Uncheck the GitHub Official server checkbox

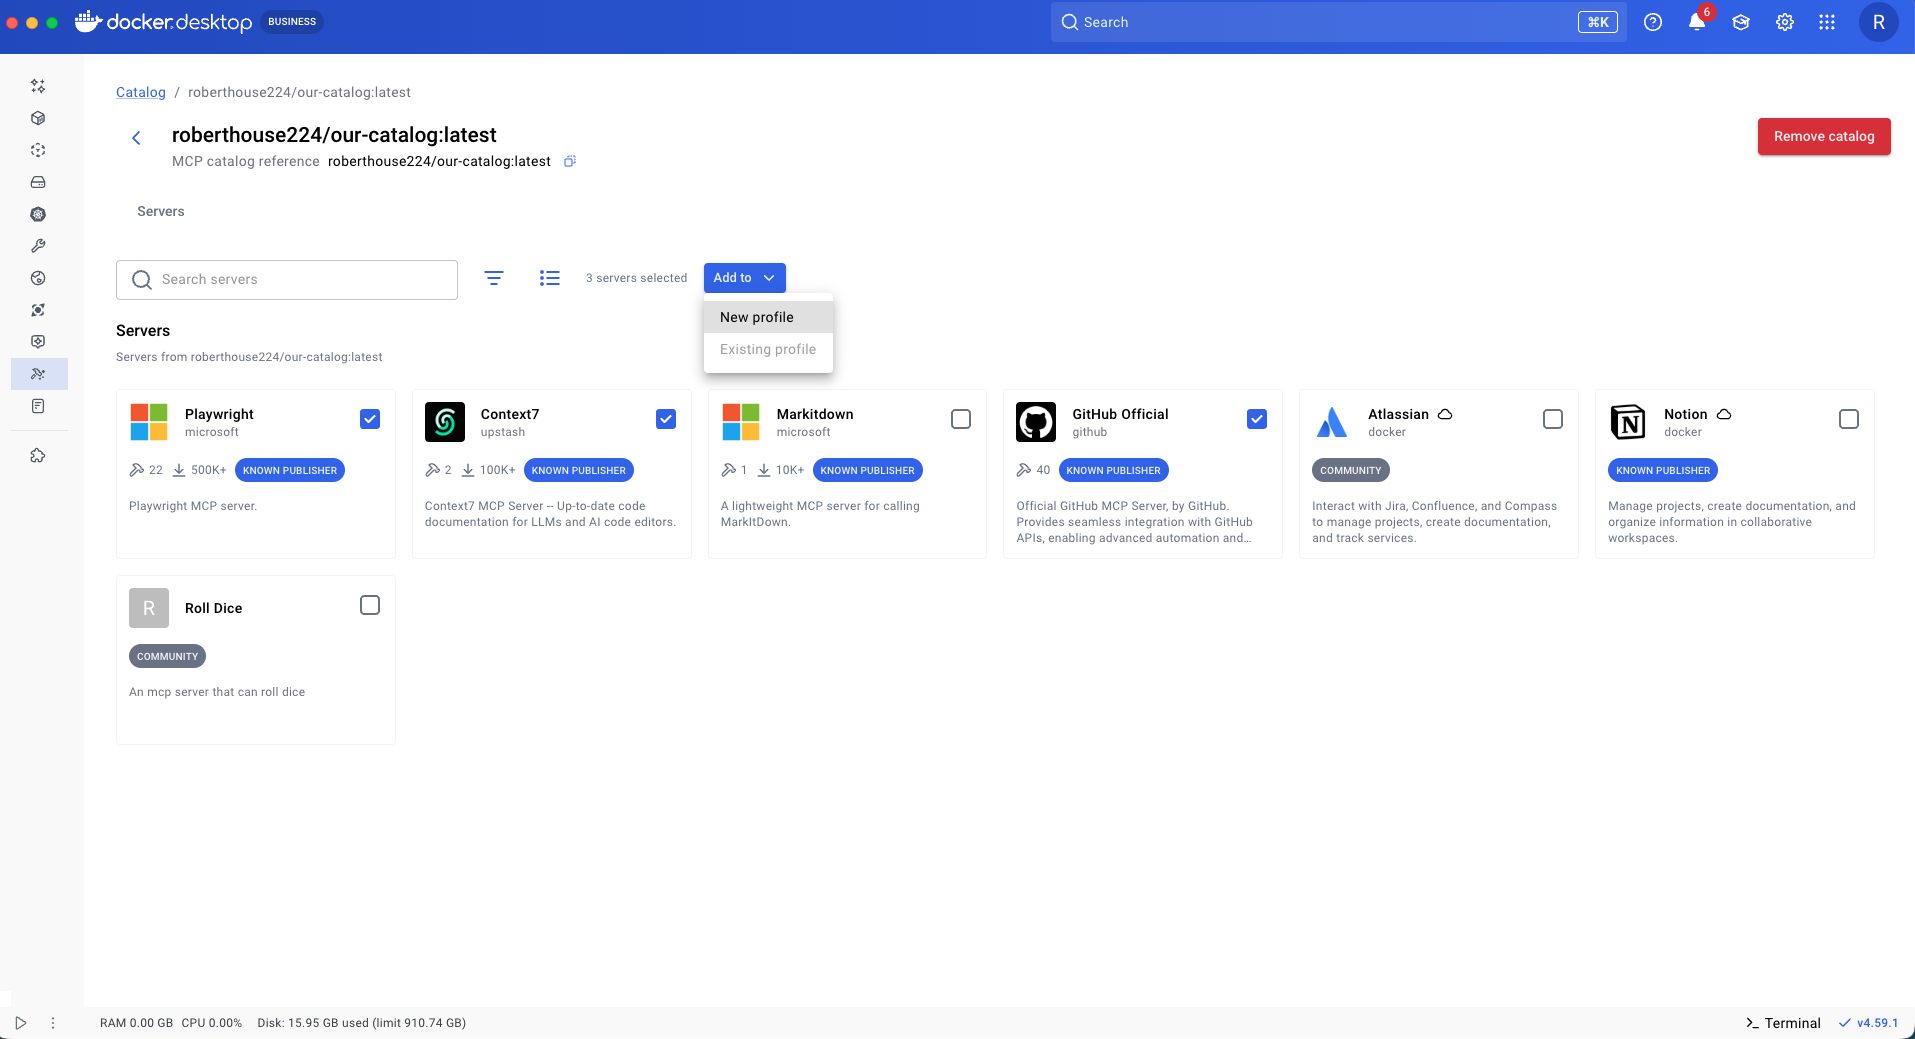coord(1257,419)
